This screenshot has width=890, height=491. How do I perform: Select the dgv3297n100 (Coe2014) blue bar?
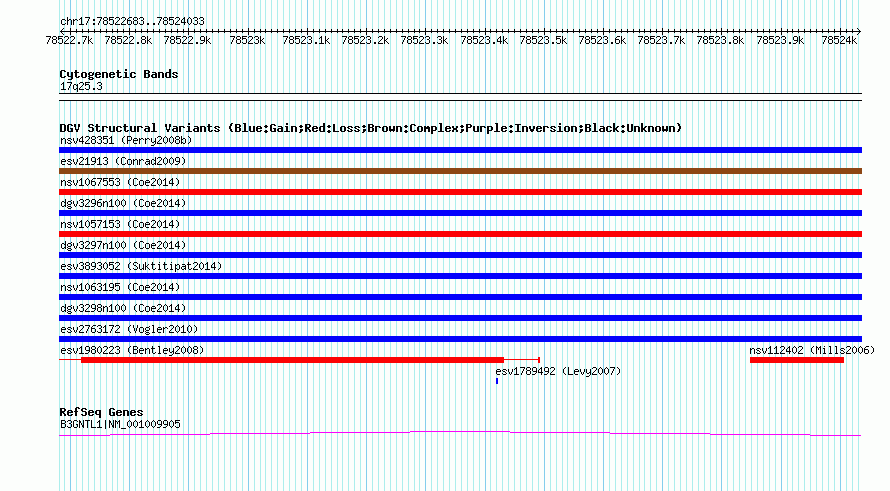tap(460, 255)
